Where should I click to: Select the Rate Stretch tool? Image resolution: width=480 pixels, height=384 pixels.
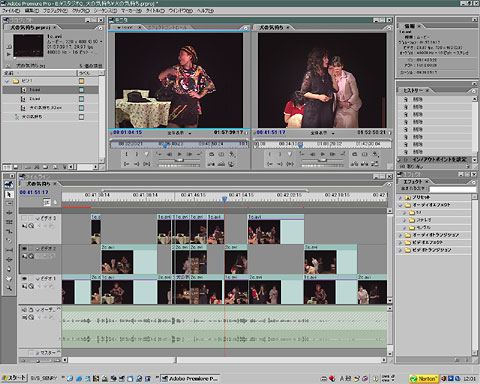coord(9,231)
